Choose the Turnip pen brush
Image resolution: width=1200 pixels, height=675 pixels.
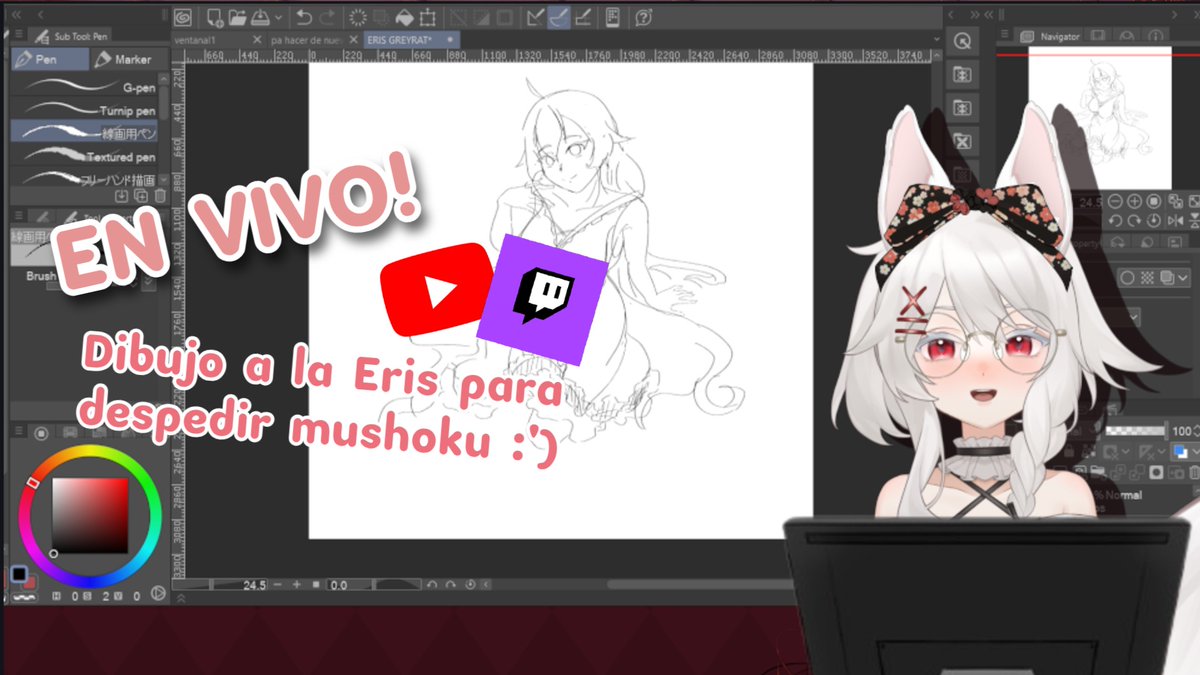click(85, 110)
